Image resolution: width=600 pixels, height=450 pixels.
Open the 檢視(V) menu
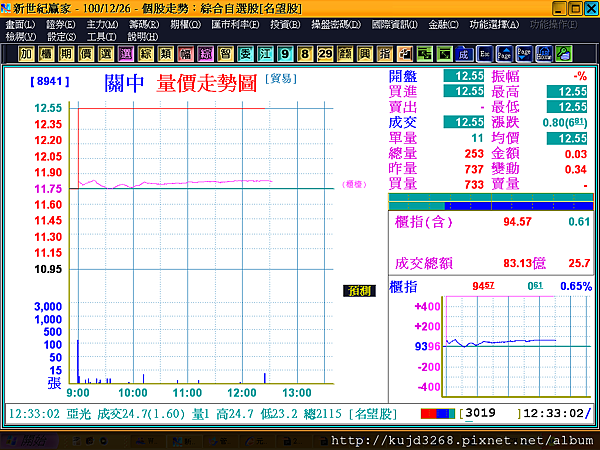21,37
